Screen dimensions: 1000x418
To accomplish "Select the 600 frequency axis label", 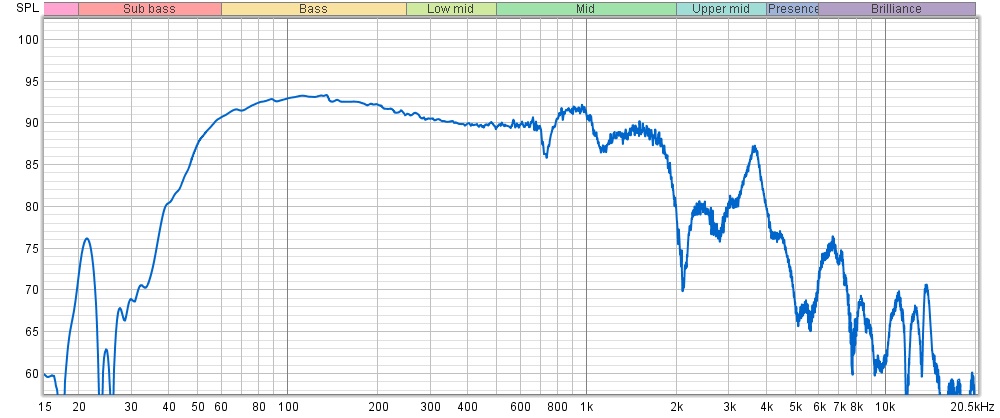I will pyautogui.click(x=520, y=407).
